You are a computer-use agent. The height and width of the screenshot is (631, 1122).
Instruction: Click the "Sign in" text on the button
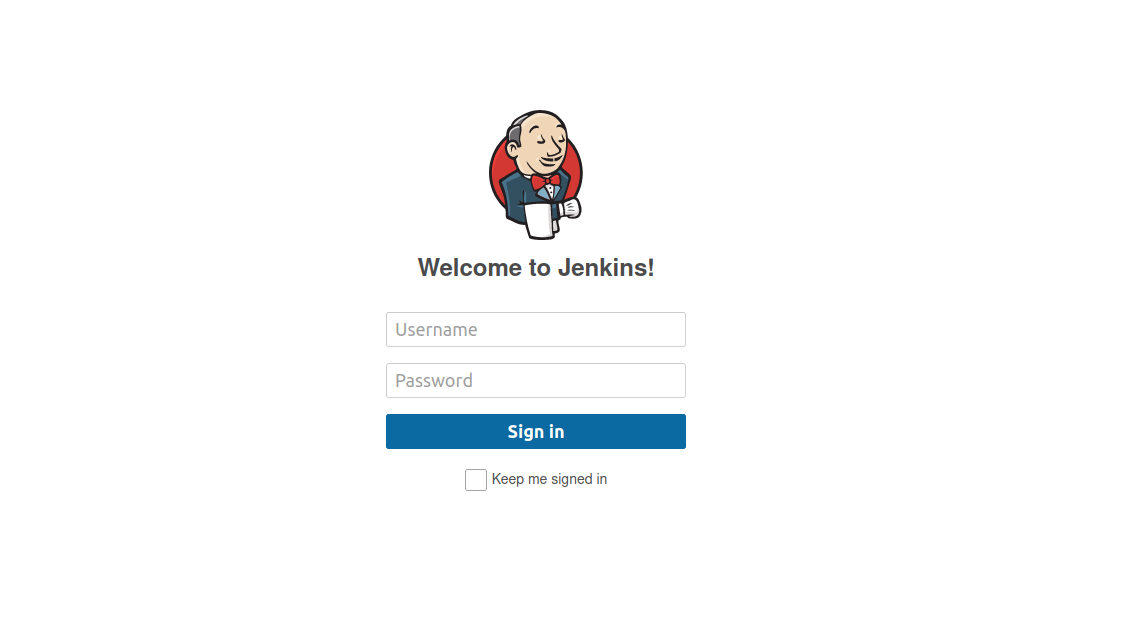(536, 432)
